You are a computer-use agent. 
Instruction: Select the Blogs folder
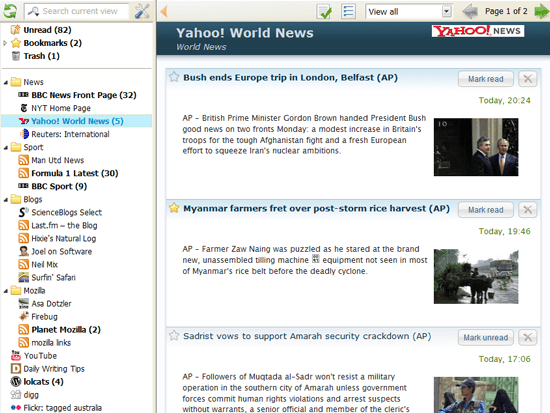pyautogui.click(x=33, y=199)
